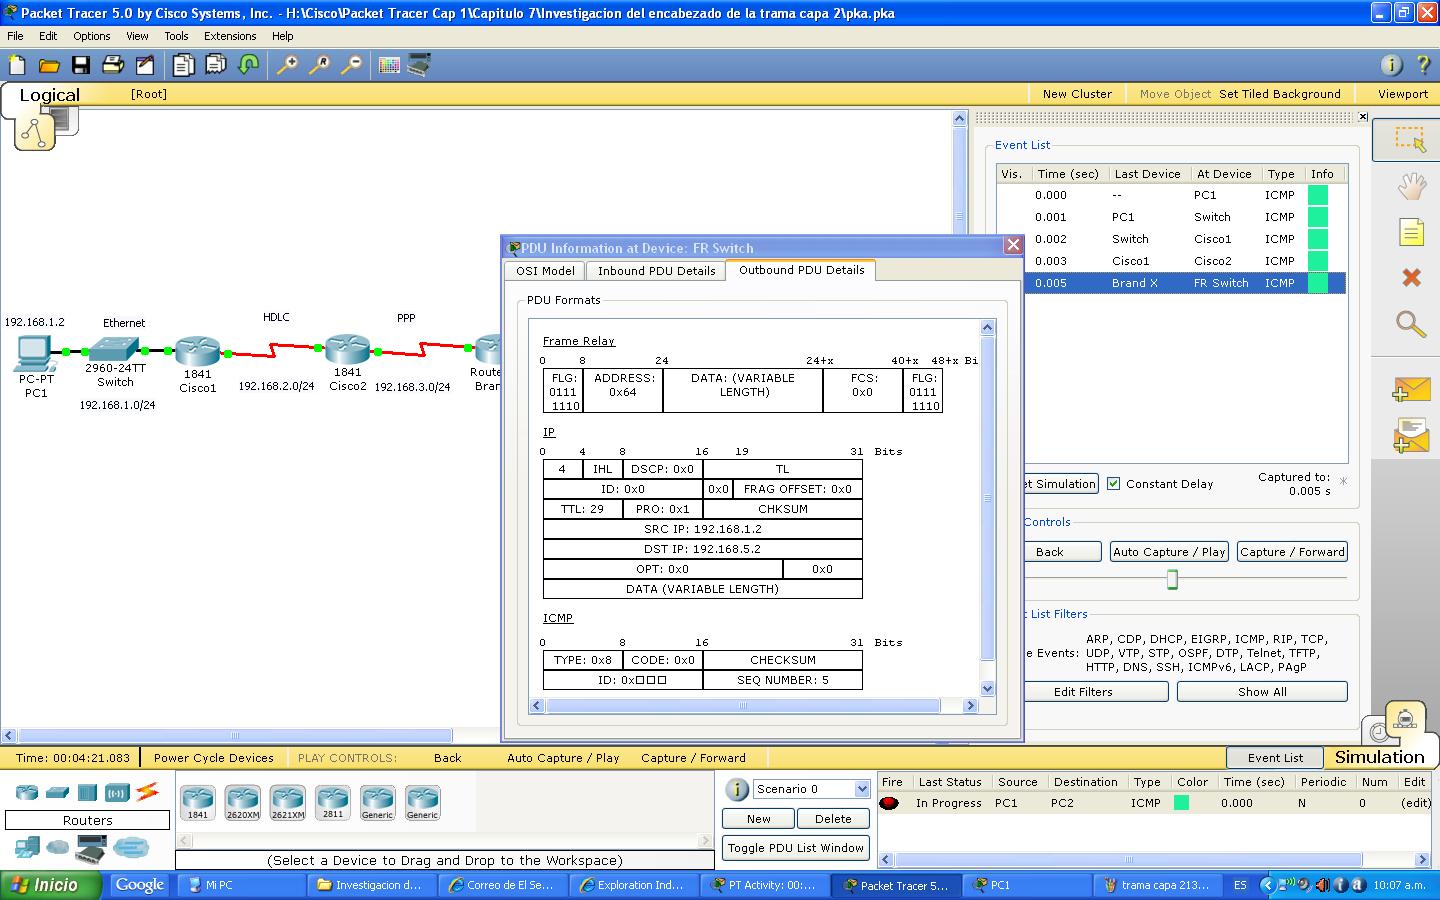Open the Extensions menu
The image size is (1440, 900).
pyautogui.click(x=230, y=36)
